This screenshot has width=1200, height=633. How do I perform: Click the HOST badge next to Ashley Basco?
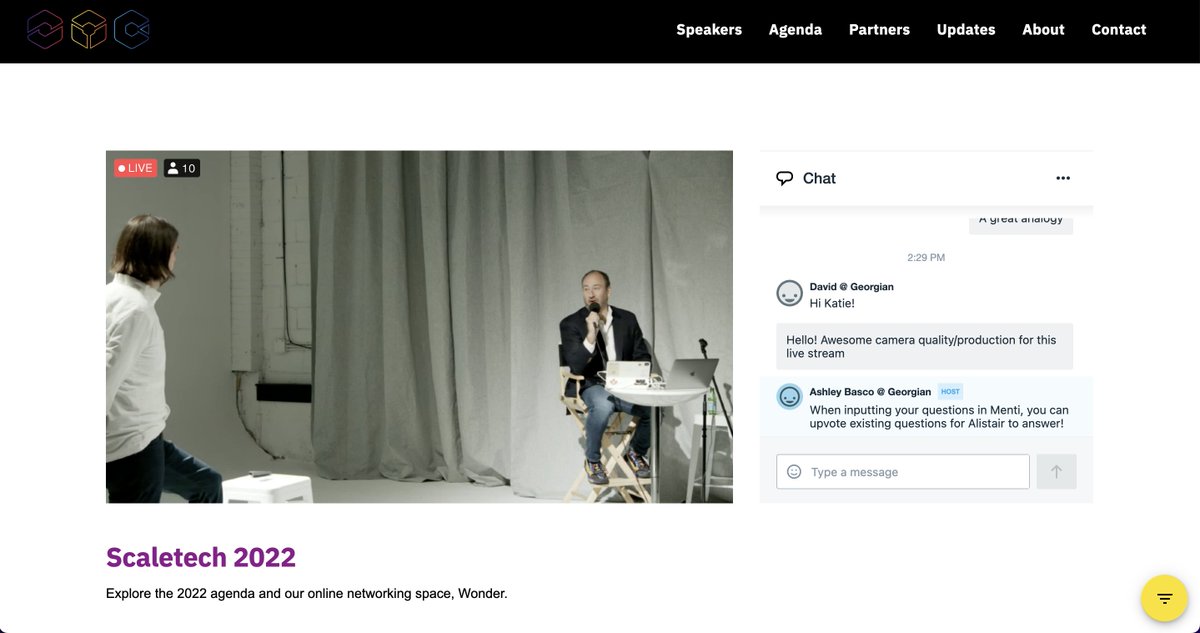950,392
